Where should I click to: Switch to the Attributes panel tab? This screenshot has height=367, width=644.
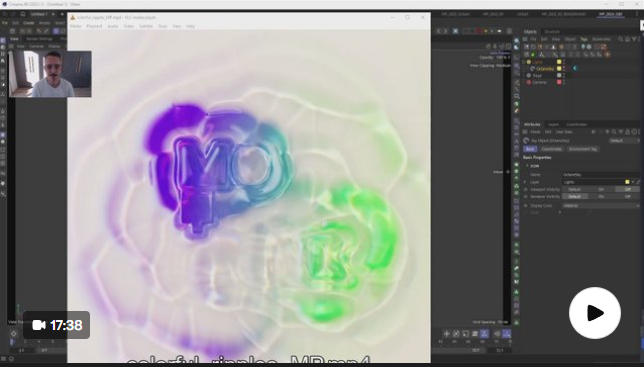click(x=532, y=124)
